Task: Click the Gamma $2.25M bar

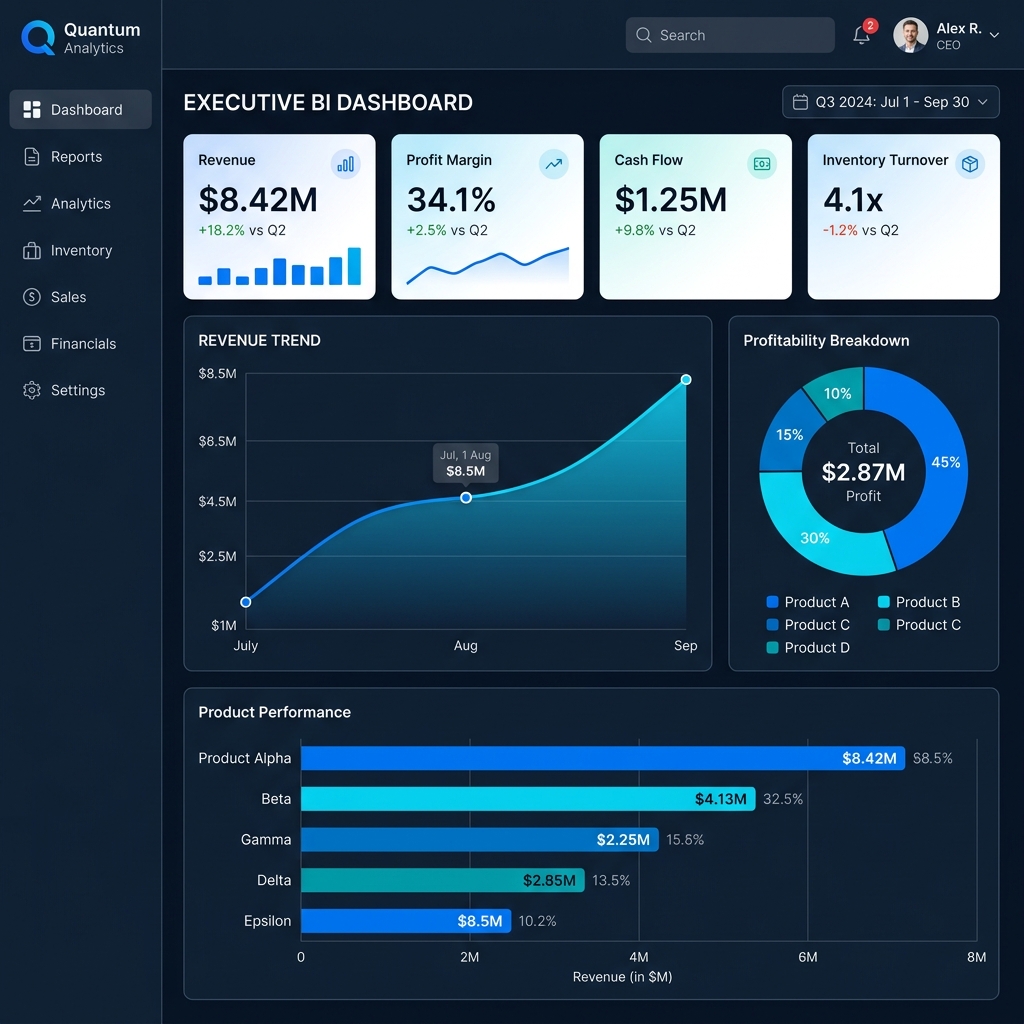Action: [480, 839]
